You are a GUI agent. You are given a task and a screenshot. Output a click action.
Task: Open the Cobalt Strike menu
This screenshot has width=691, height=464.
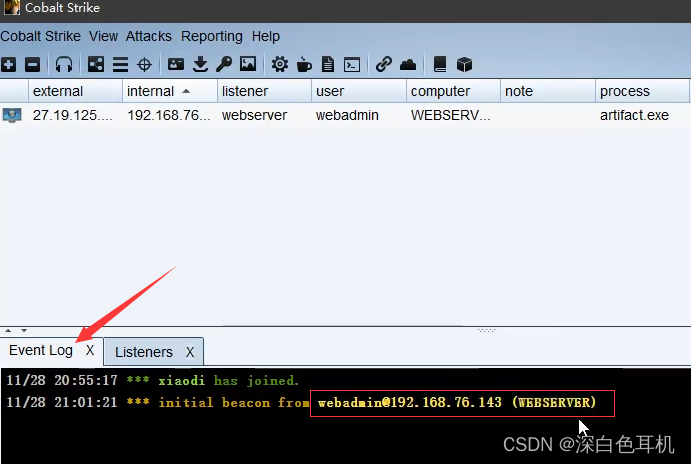click(x=41, y=36)
